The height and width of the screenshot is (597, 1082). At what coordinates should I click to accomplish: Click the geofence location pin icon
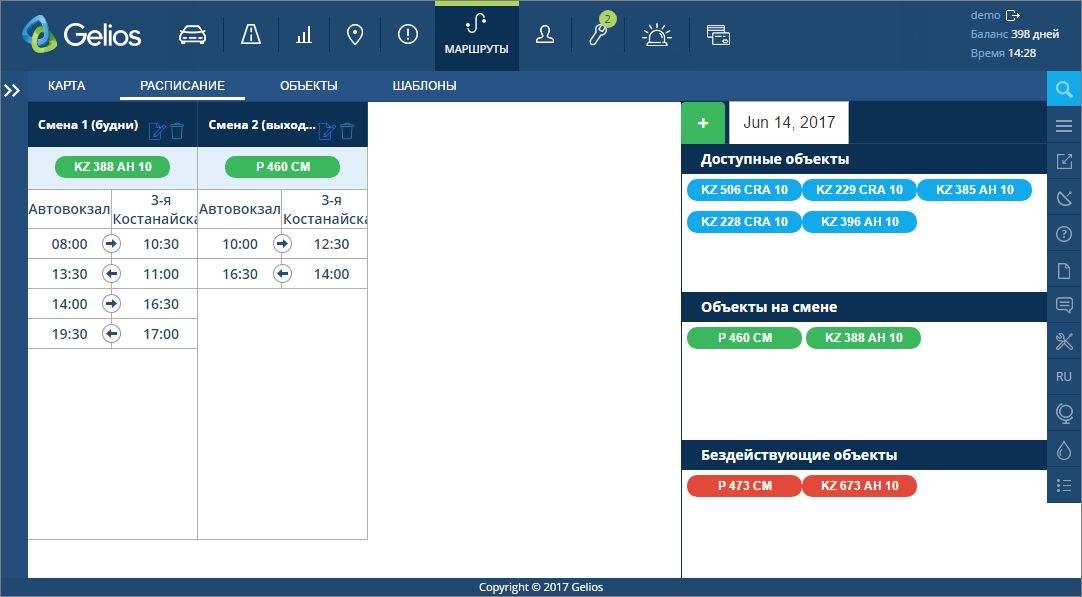point(354,35)
